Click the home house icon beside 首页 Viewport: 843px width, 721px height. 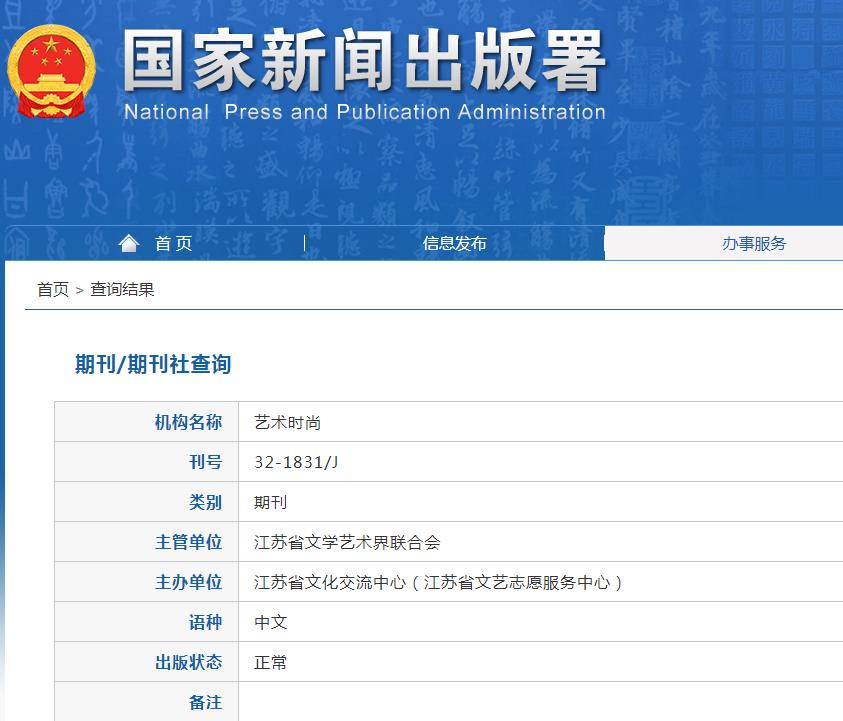point(129,241)
